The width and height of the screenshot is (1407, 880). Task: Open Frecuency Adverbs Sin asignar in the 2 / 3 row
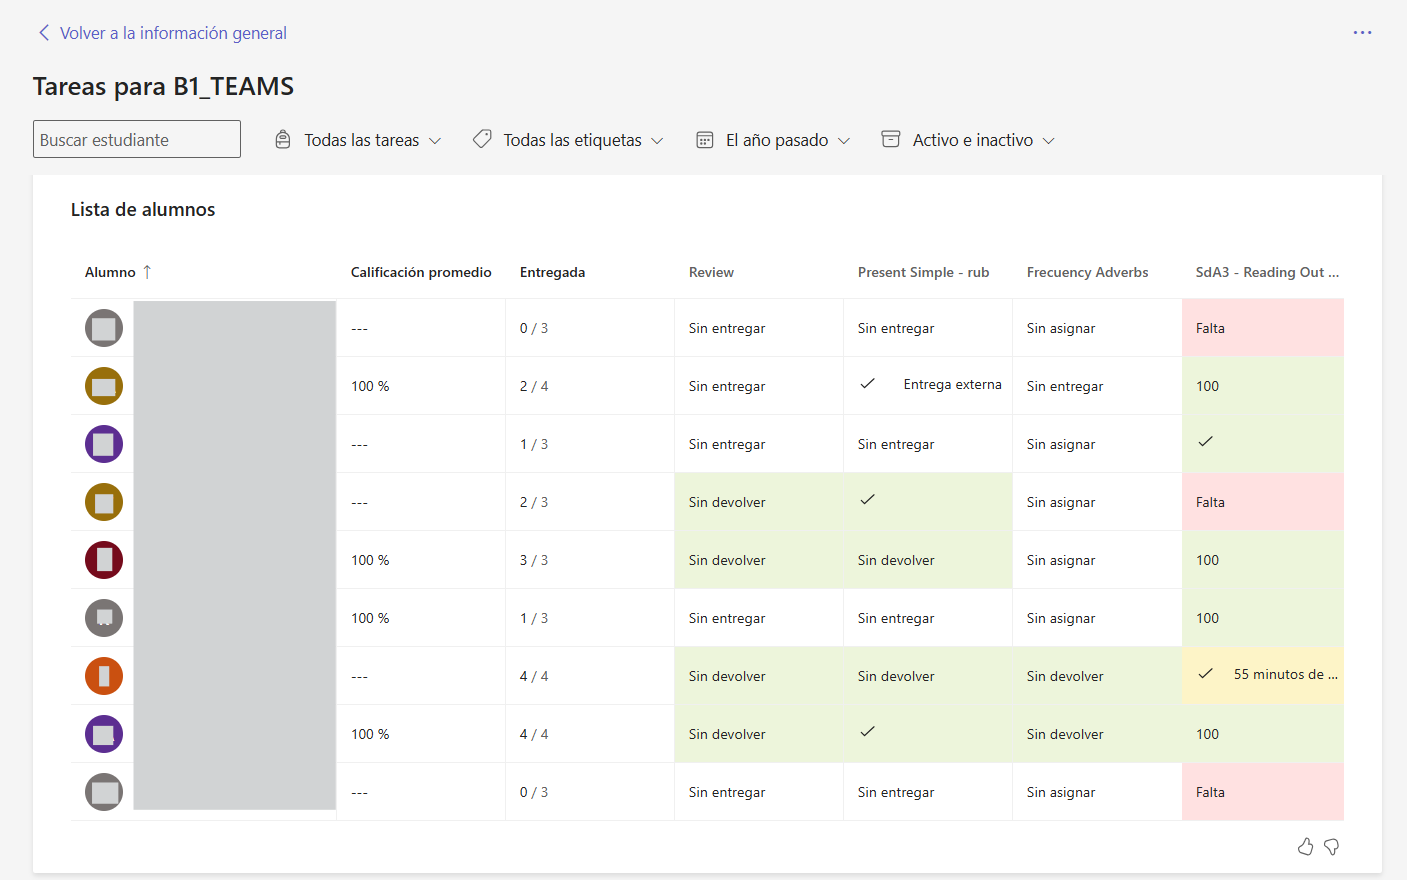(x=1097, y=502)
